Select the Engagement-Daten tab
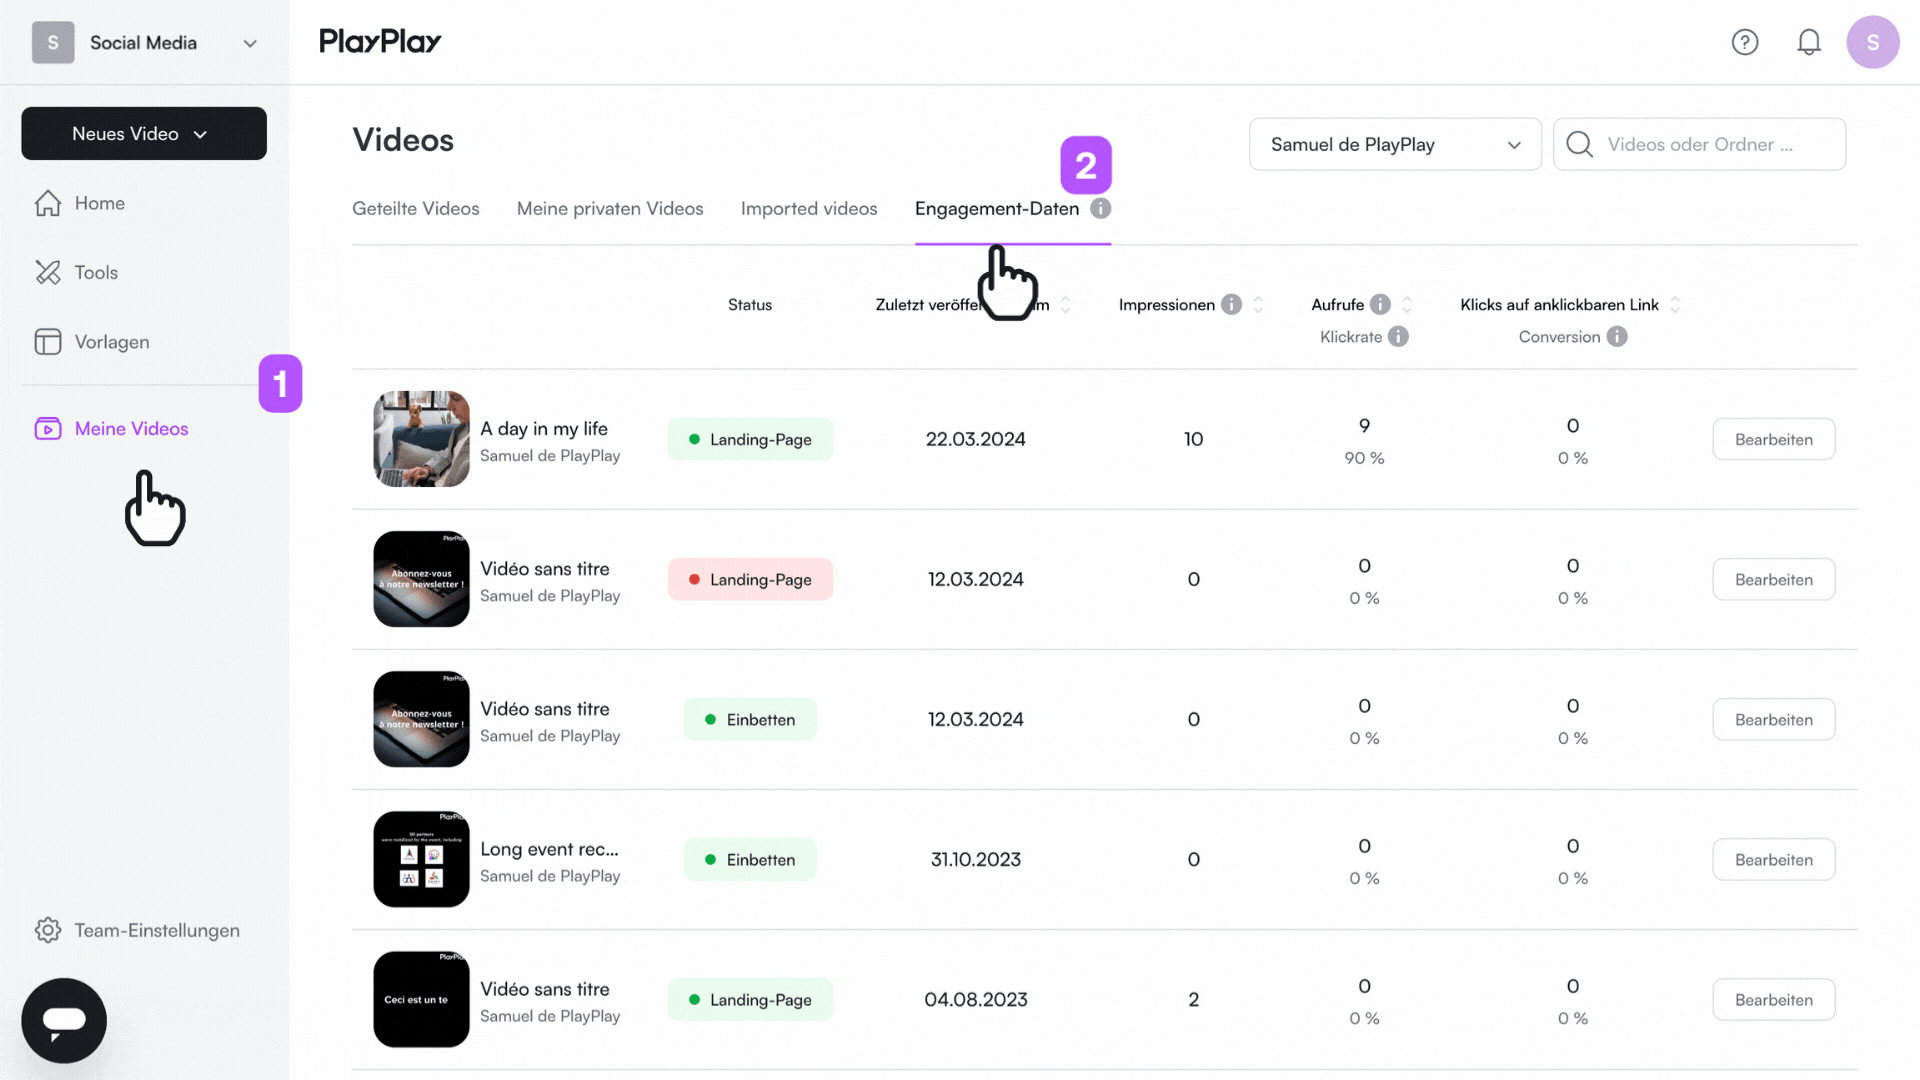 coord(997,208)
